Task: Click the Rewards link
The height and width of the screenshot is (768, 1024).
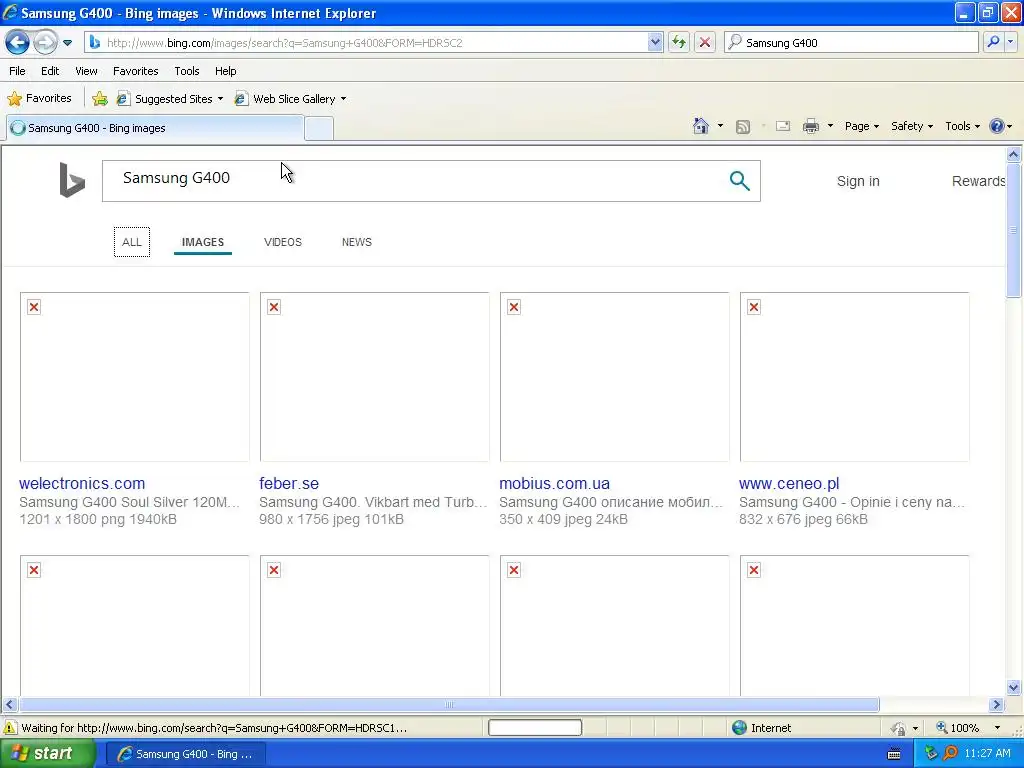Action: (x=978, y=181)
